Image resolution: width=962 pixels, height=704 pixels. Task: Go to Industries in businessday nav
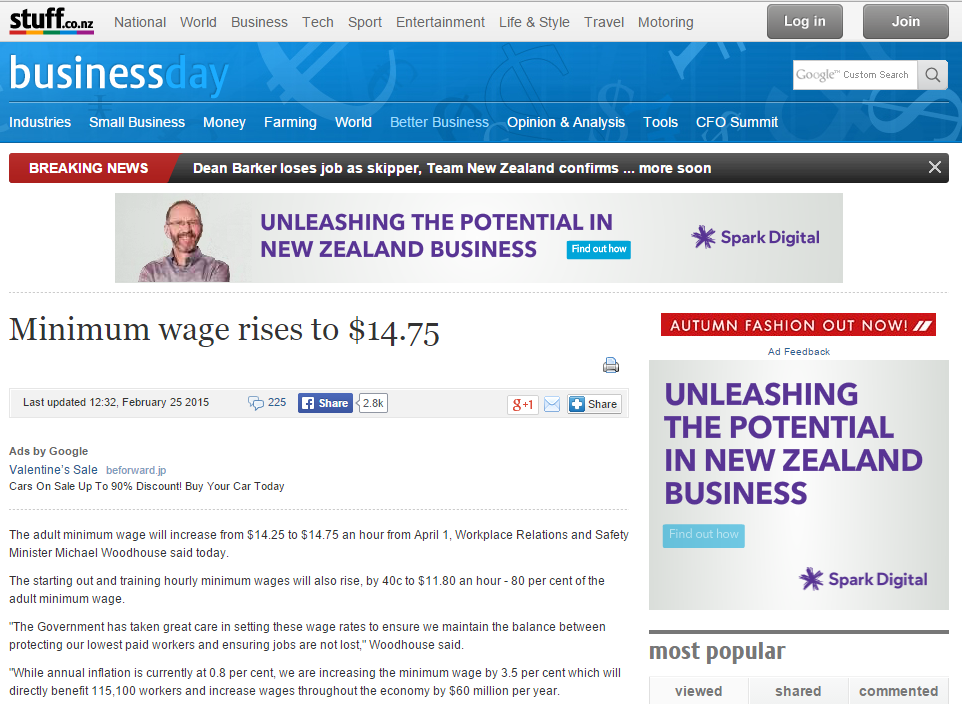click(40, 122)
